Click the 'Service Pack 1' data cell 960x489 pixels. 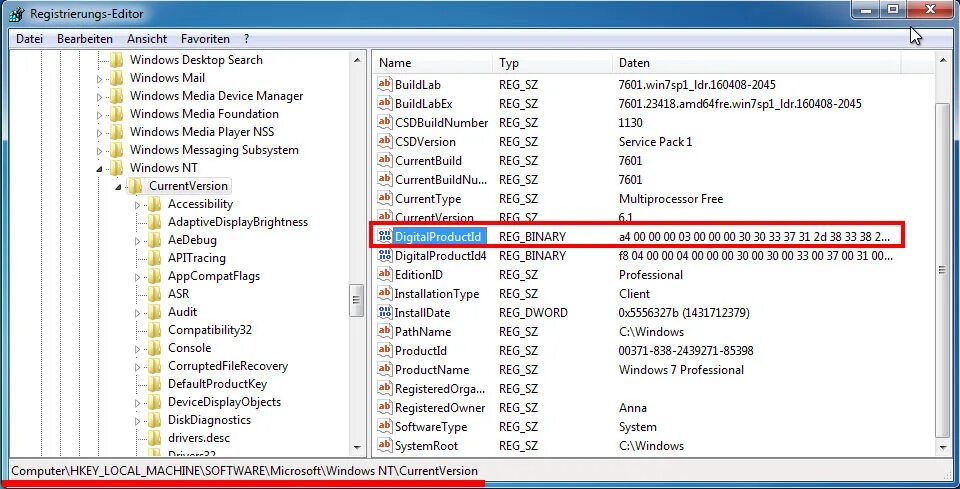[x=655, y=141]
